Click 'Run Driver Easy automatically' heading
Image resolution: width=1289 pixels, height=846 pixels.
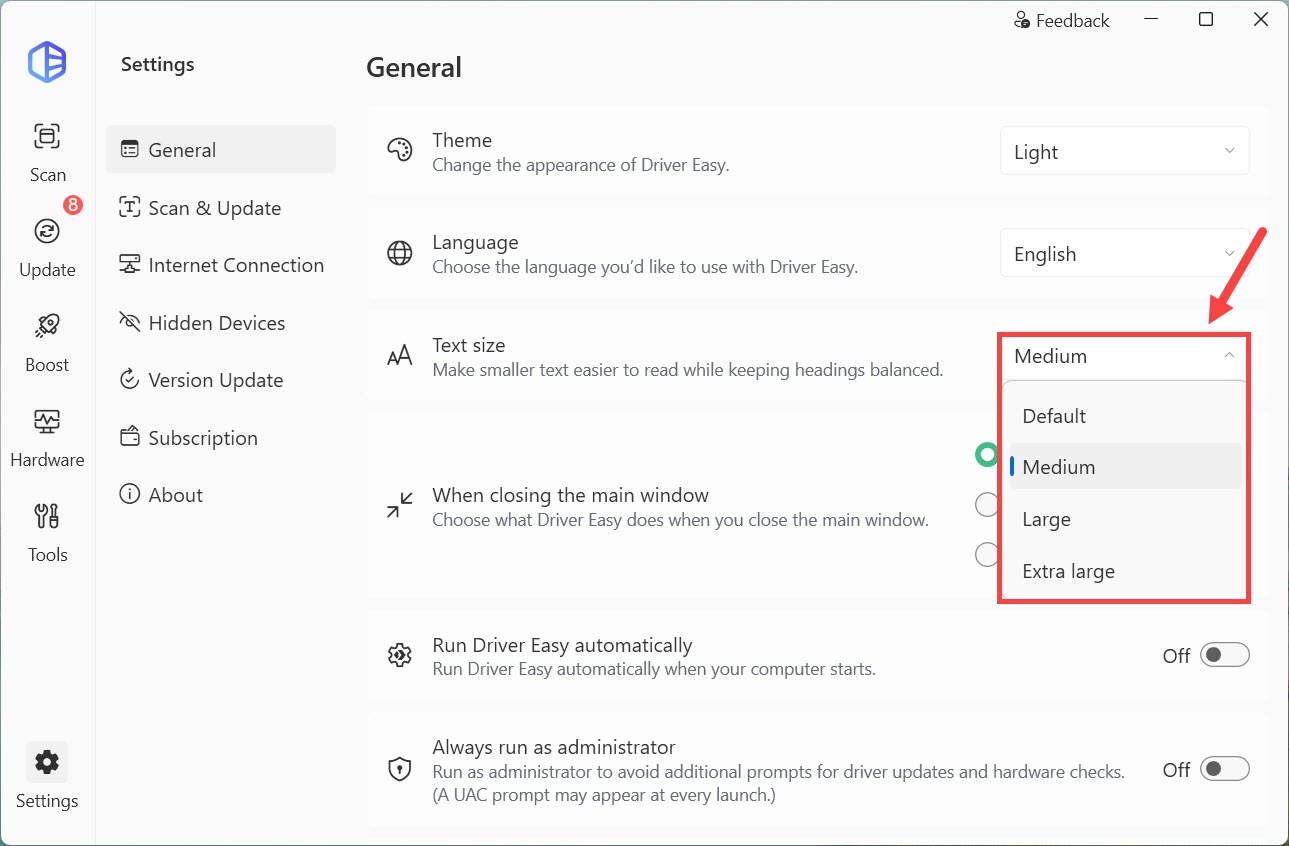[563, 645]
